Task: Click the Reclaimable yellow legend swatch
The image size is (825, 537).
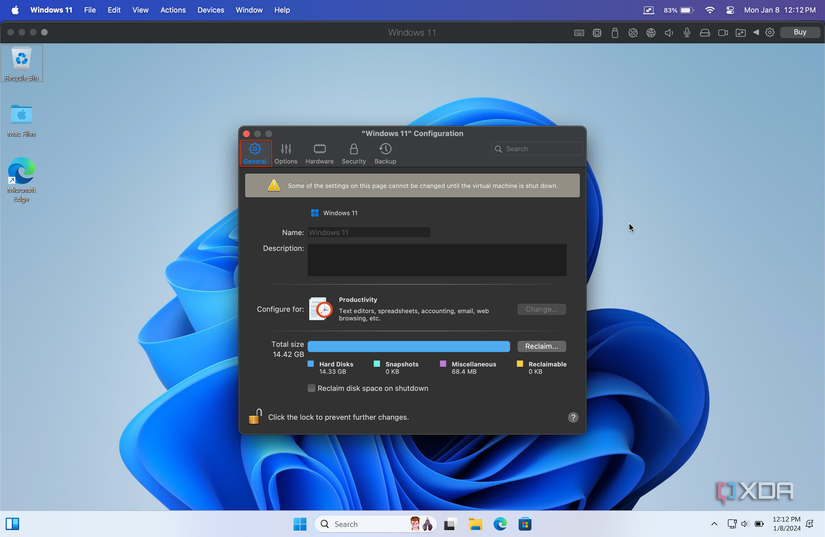Action: pos(520,364)
